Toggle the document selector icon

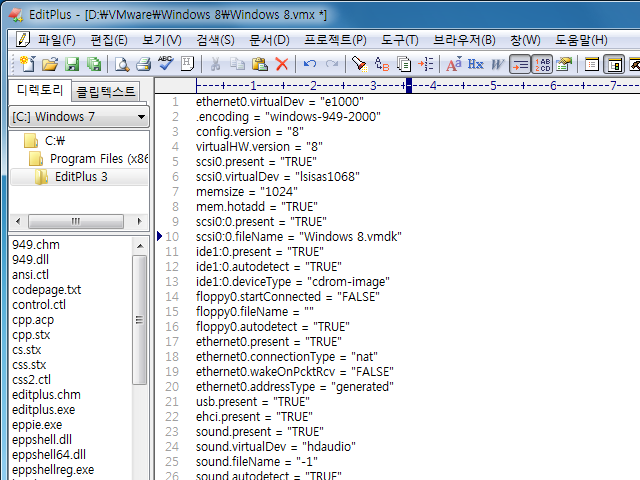coord(591,64)
